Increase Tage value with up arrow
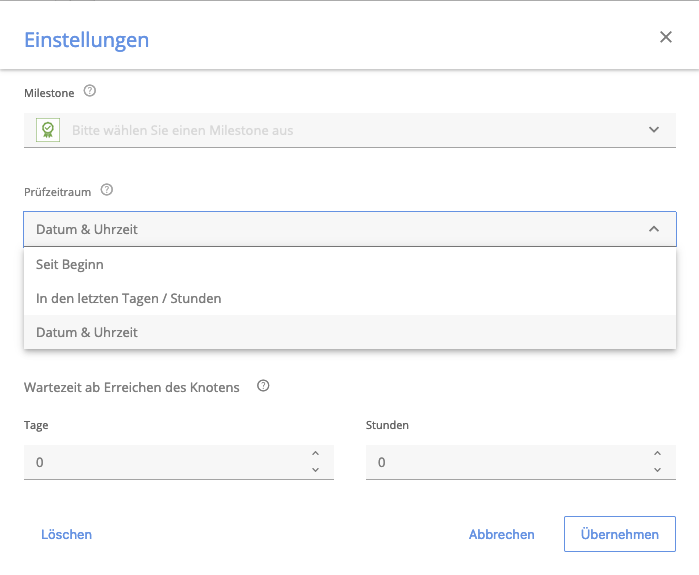Image resolution: width=699 pixels, height=575 pixels. (316, 454)
